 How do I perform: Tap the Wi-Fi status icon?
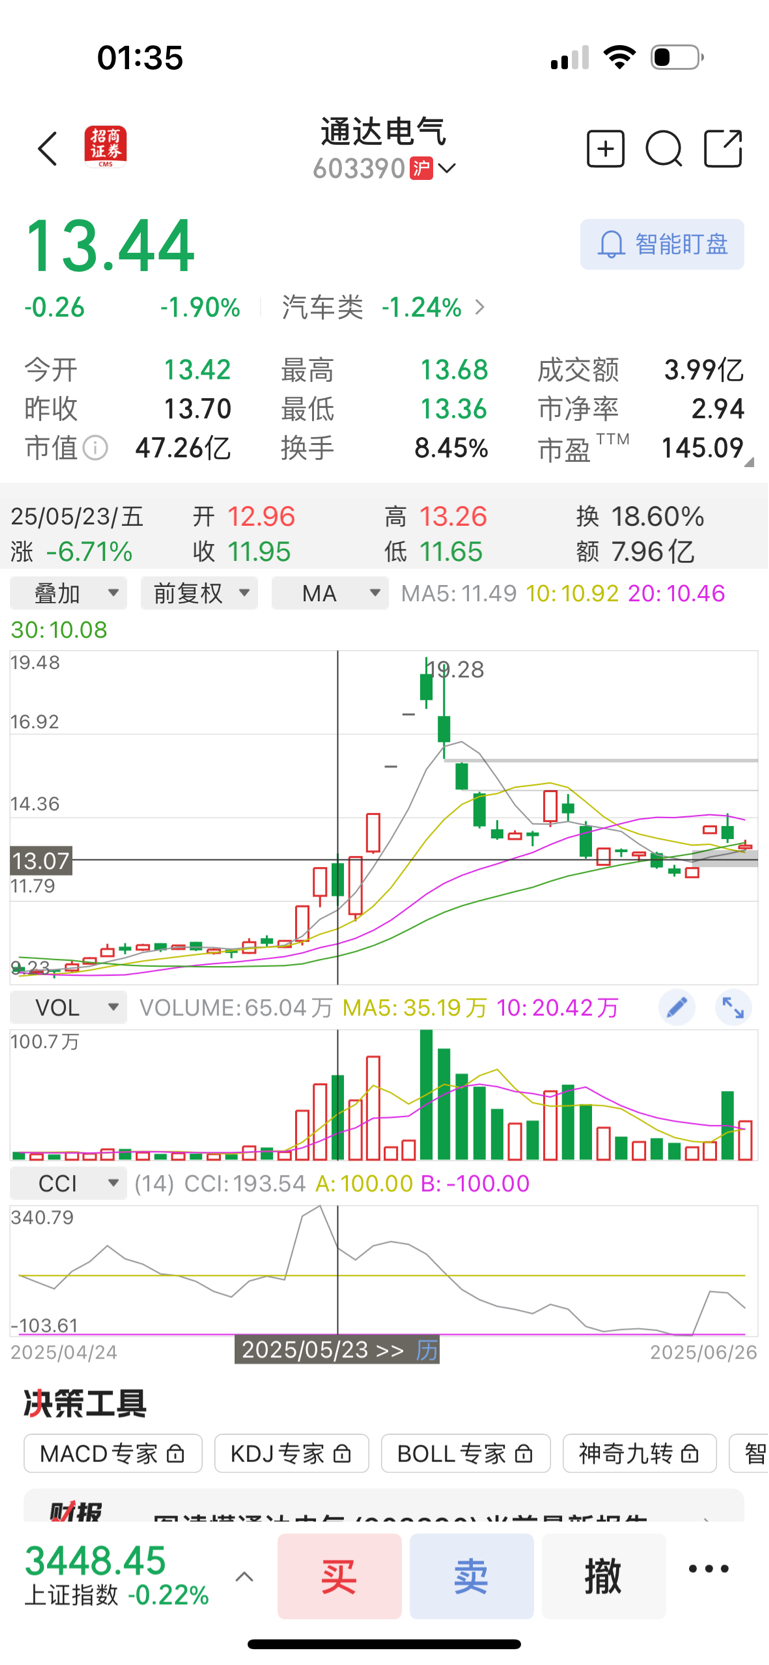pyautogui.click(x=621, y=57)
